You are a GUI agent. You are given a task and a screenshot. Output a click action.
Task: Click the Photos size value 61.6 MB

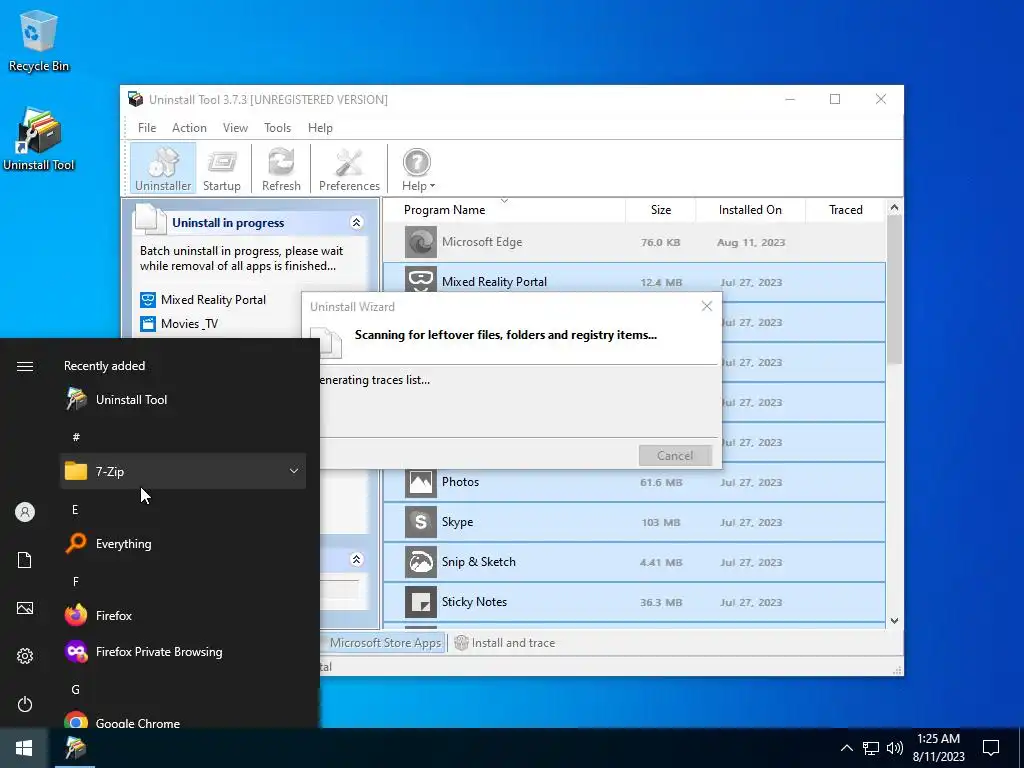click(x=661, y=483)
